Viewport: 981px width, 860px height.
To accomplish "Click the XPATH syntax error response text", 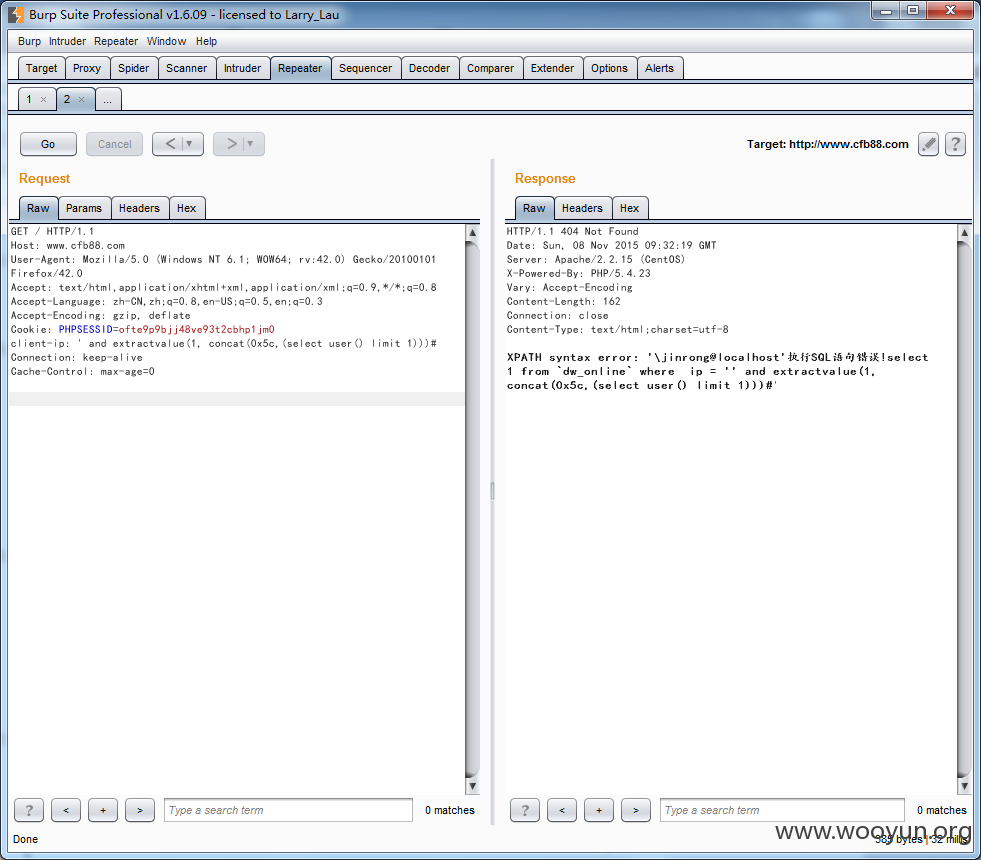I will click(718, 371).
